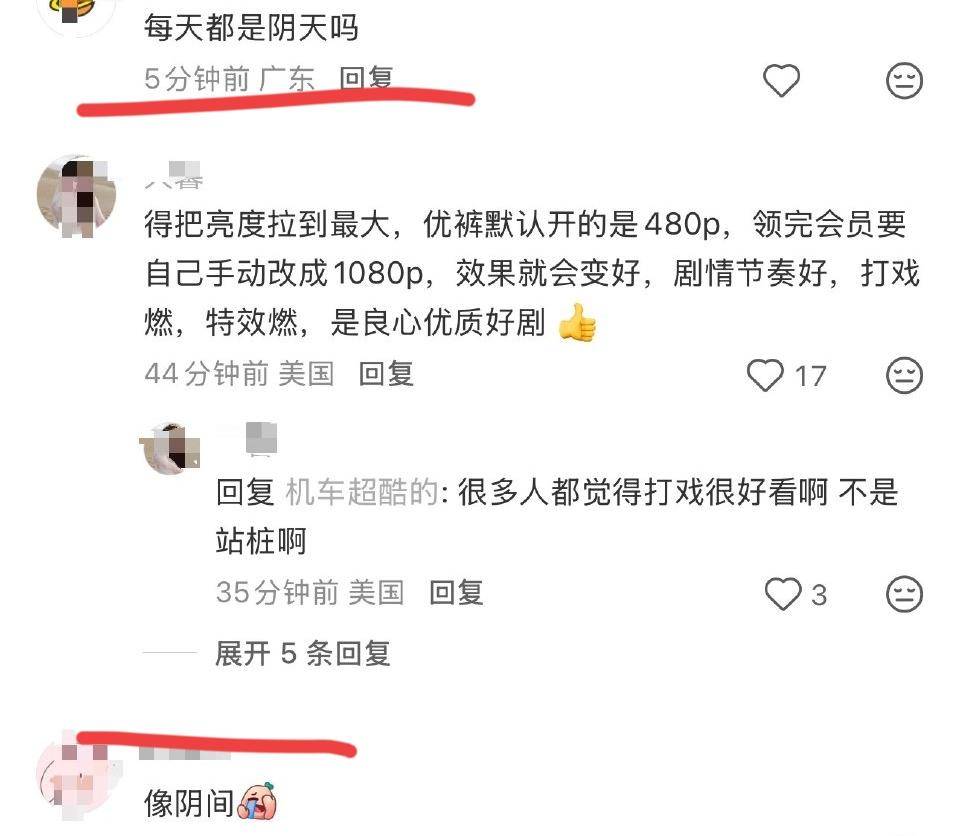Reply to the 44分钟前 美国 comment

point(386,374)
